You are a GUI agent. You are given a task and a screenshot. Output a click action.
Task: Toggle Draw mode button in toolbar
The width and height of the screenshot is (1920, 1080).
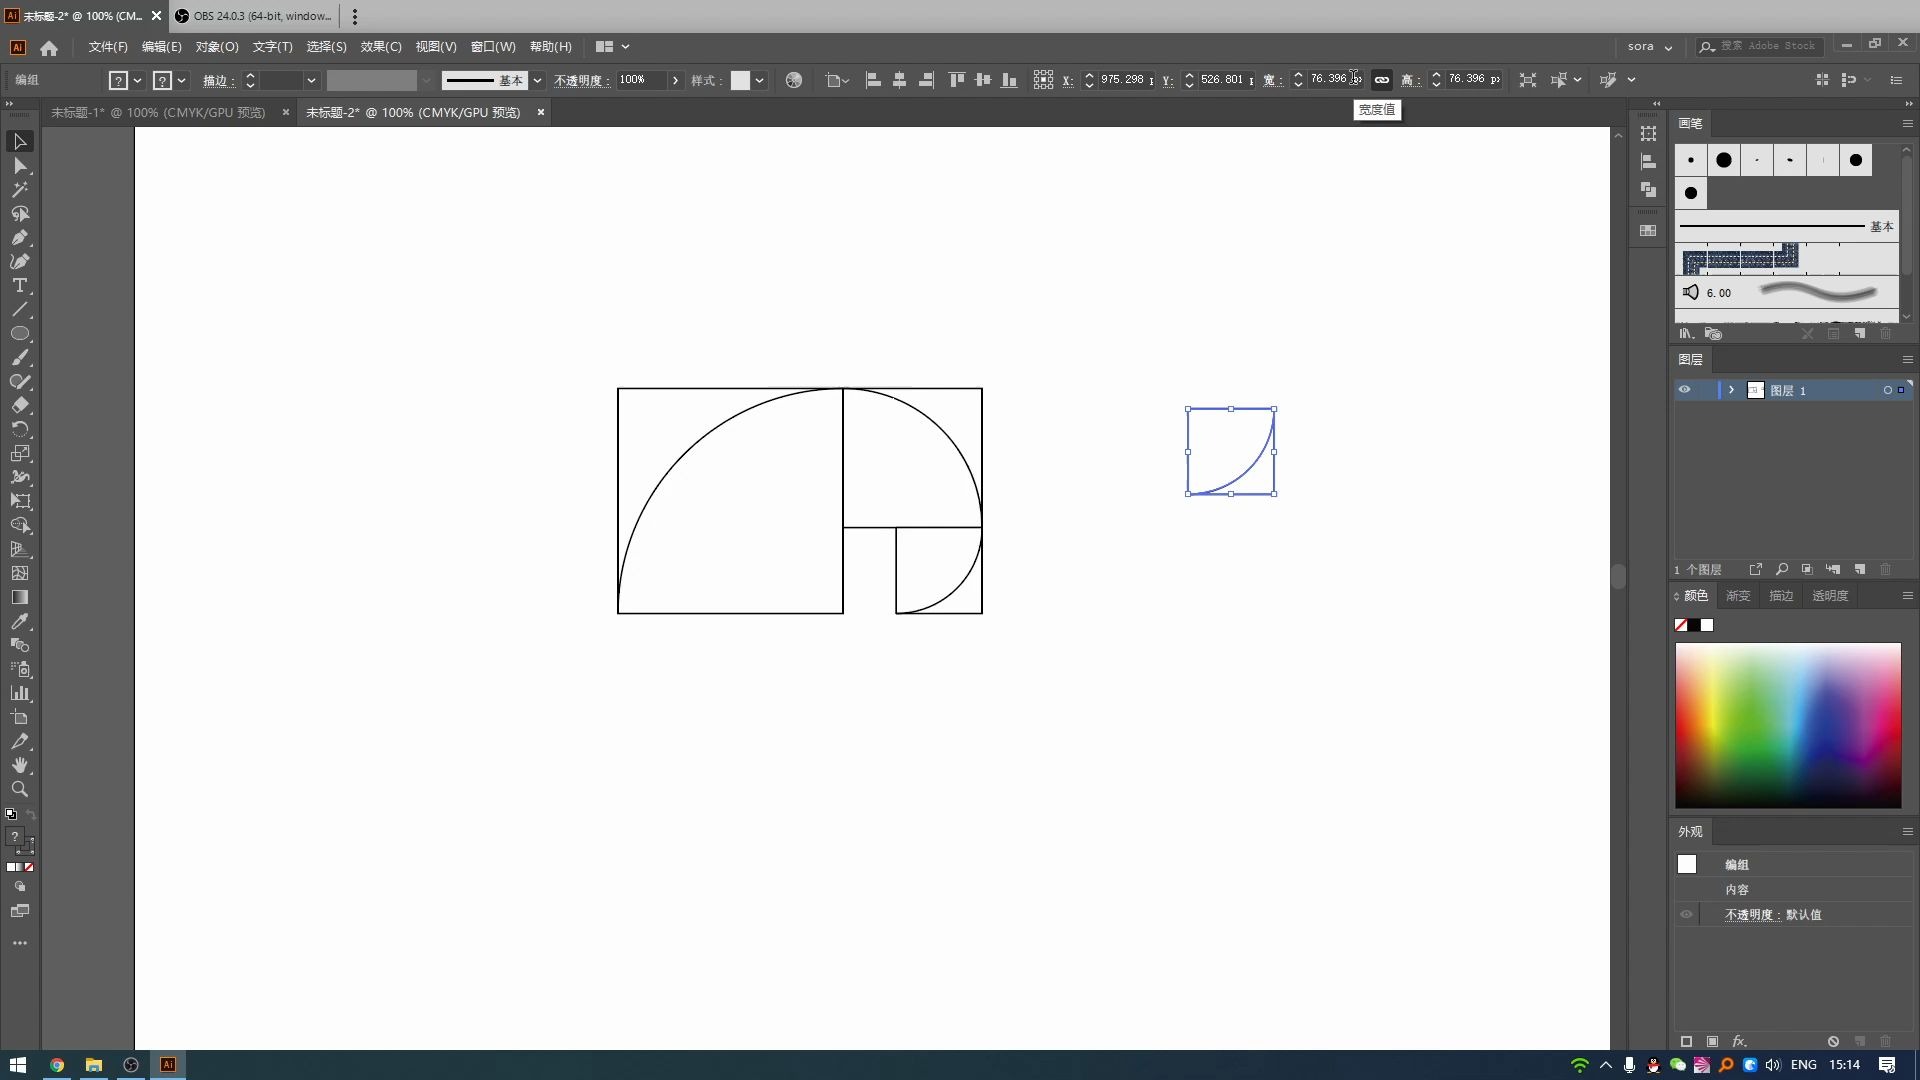click(20, 887)
